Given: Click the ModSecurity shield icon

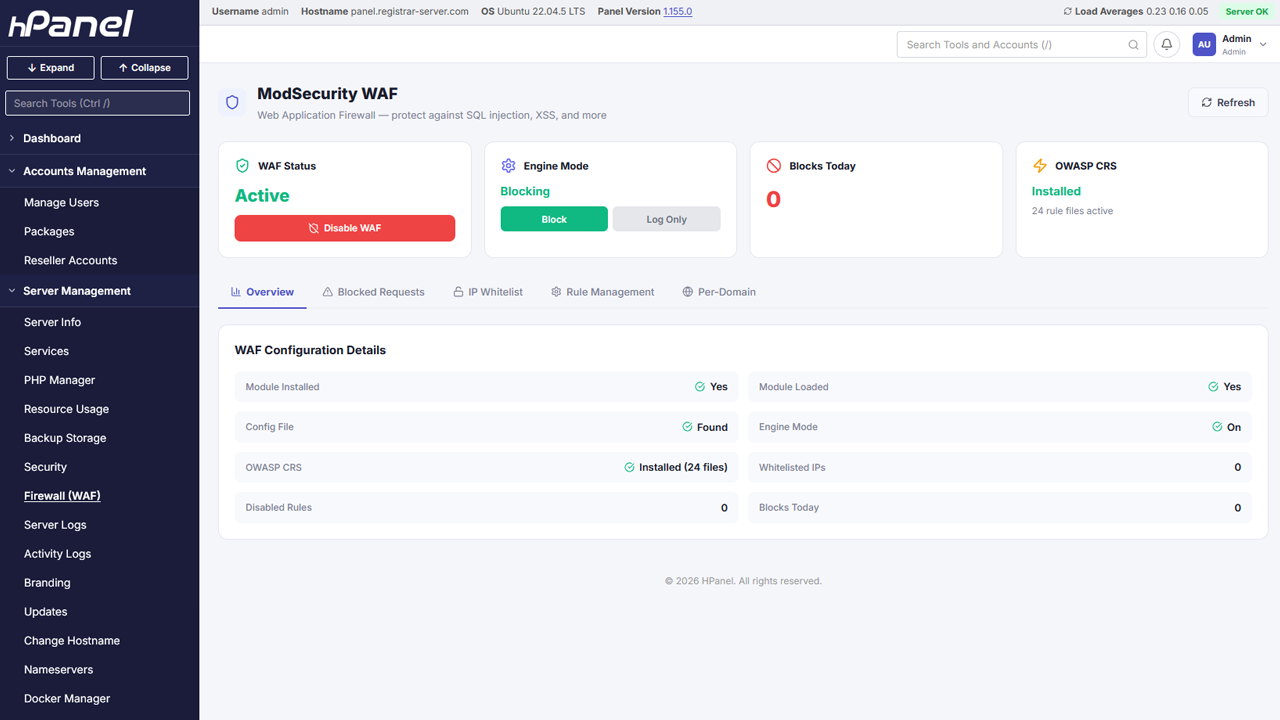Looking at the screenshot, I should [232, 102].
